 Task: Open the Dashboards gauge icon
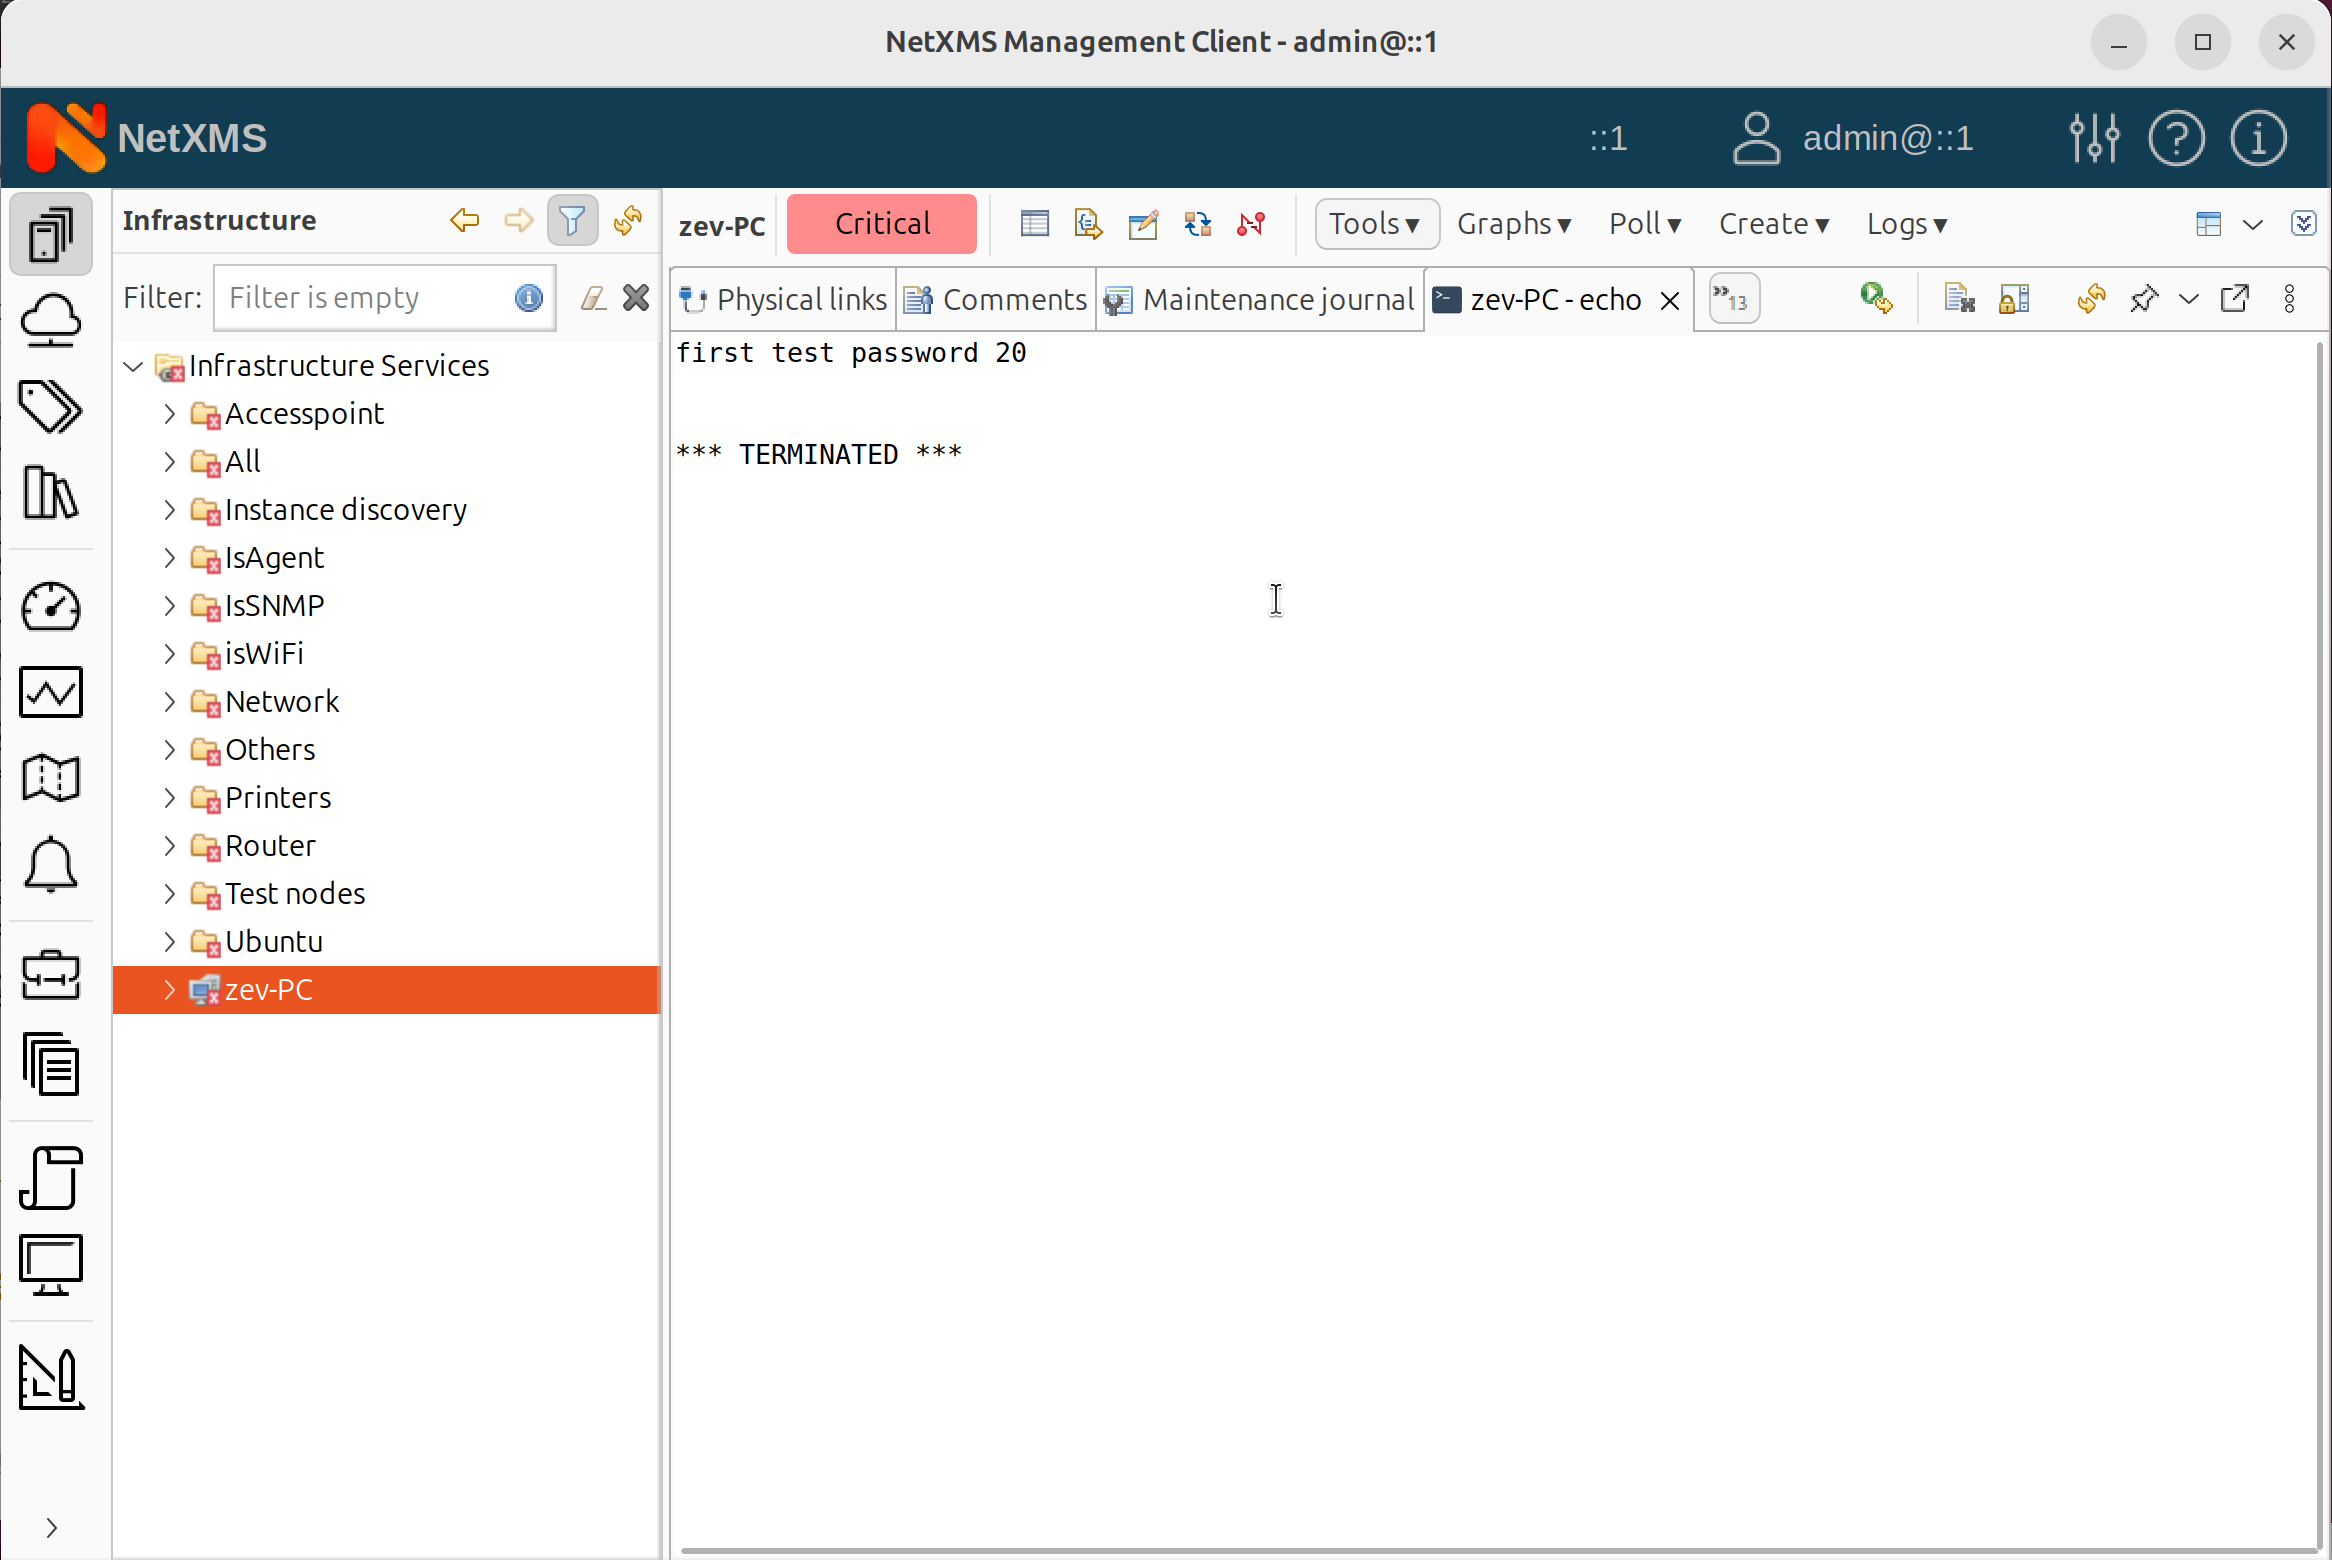click(x=51, y=606)
